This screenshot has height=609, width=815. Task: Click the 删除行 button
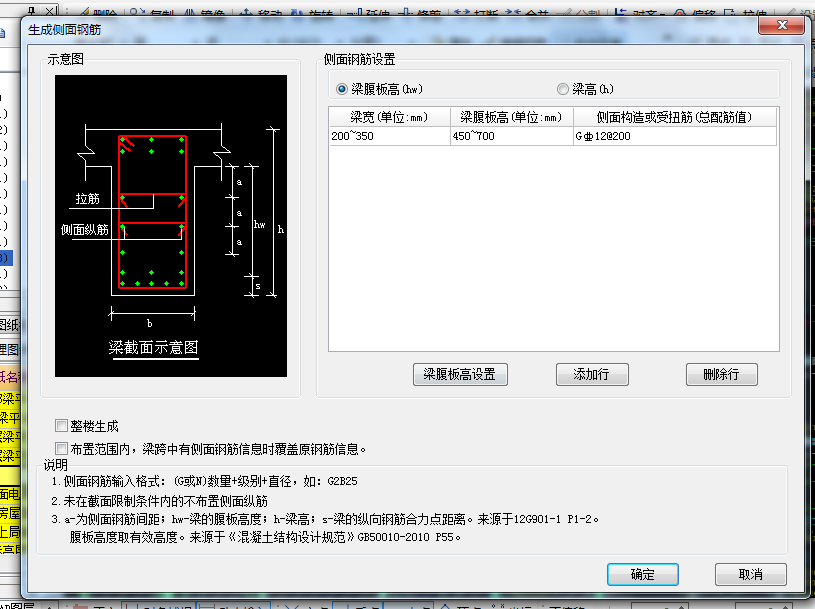(x=721, y=374)
